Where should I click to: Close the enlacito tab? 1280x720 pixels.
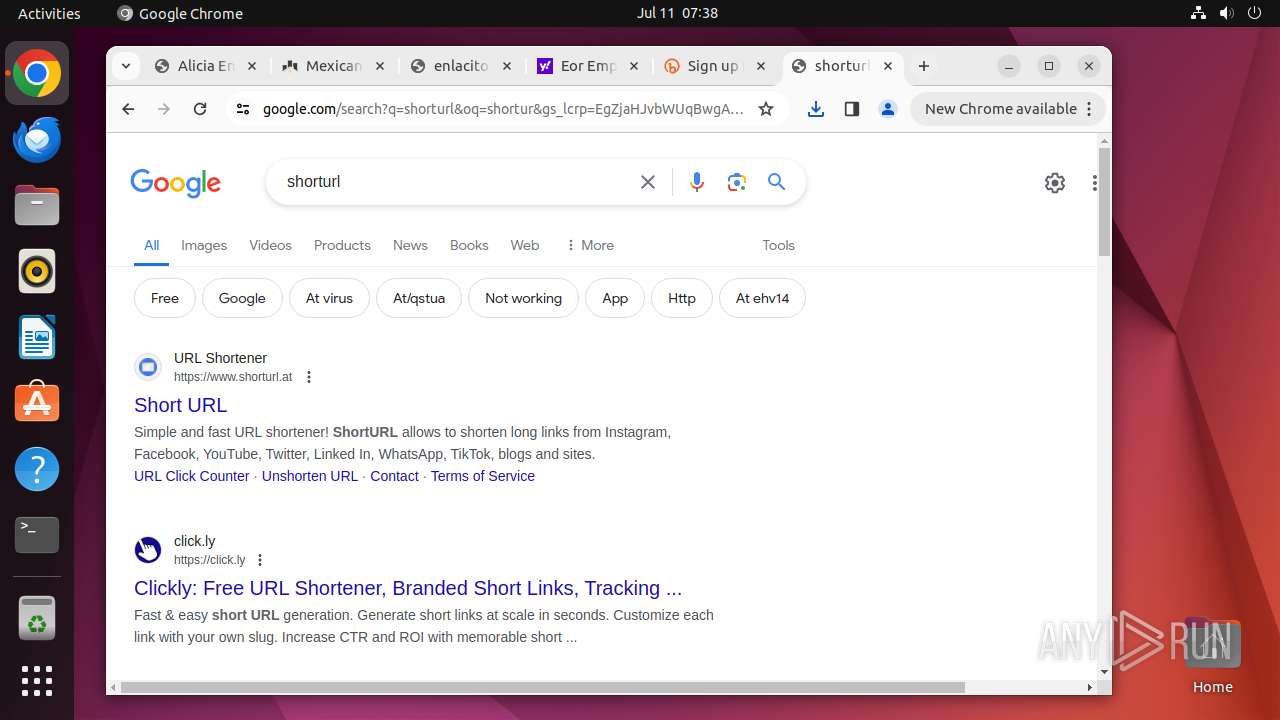coord(507,66)
